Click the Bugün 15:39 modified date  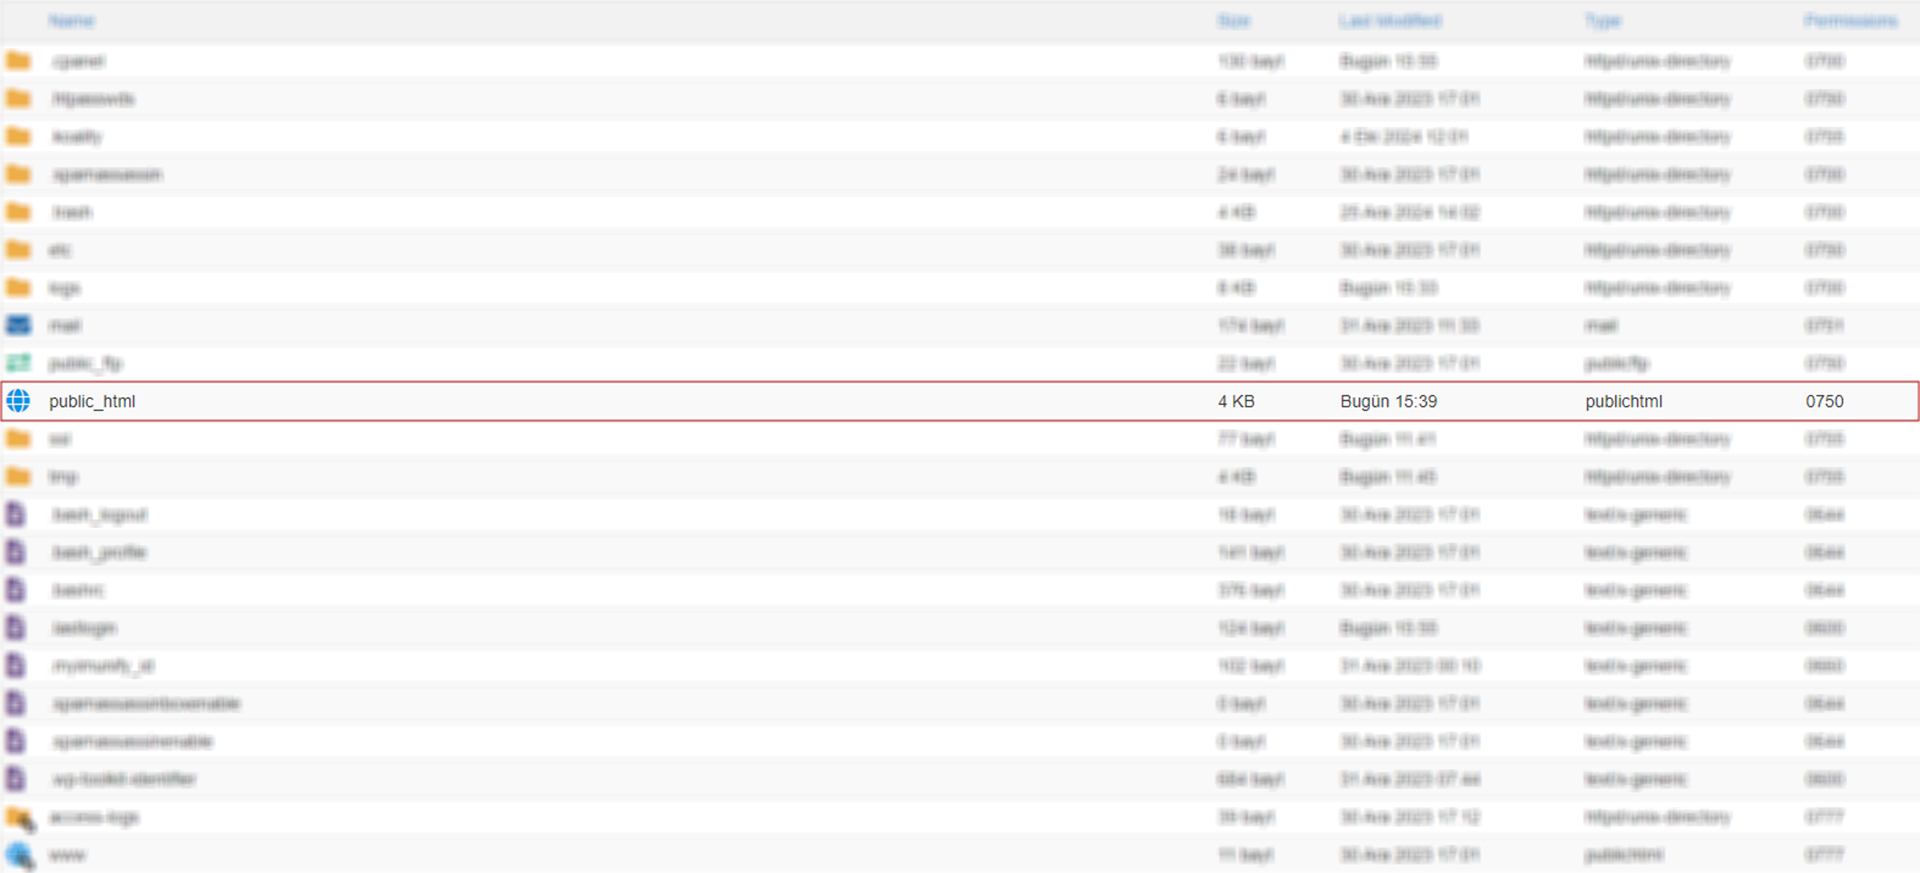point(1388,401)
